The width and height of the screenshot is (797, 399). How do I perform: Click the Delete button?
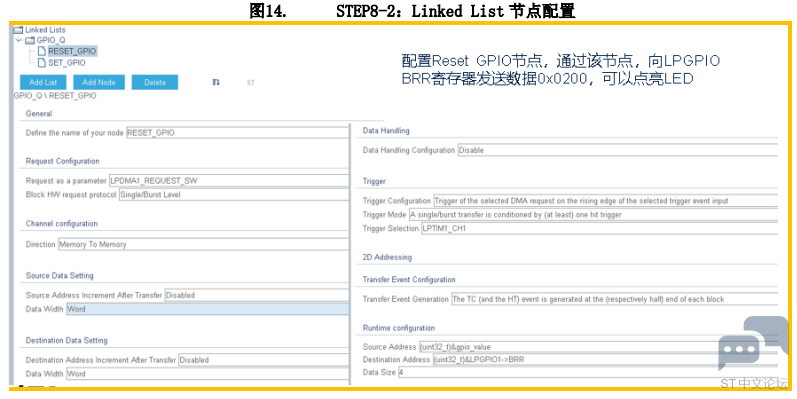[x=155, y=82]
